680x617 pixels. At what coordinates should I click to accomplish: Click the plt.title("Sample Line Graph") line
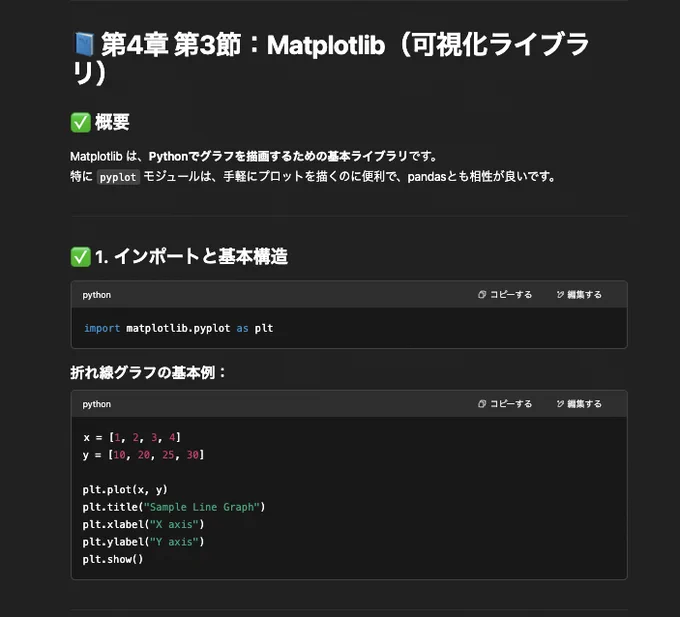point(174,507)
